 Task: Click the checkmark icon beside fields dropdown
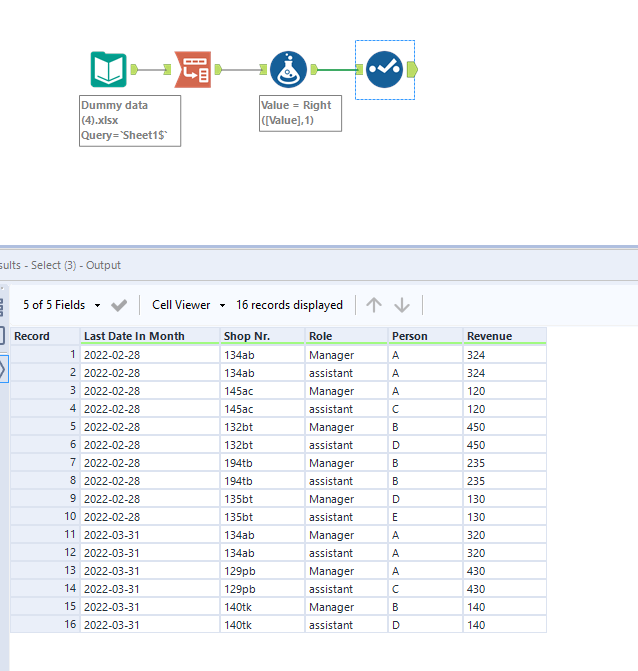pos(119,305)
